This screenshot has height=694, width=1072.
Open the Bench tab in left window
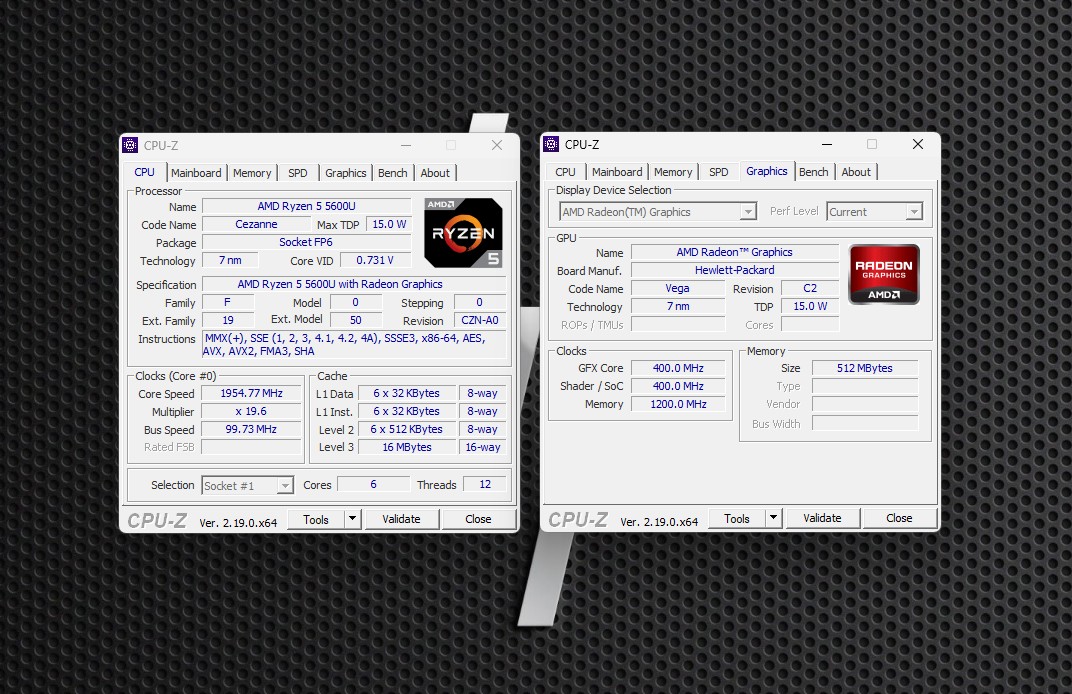pos(392,173)
